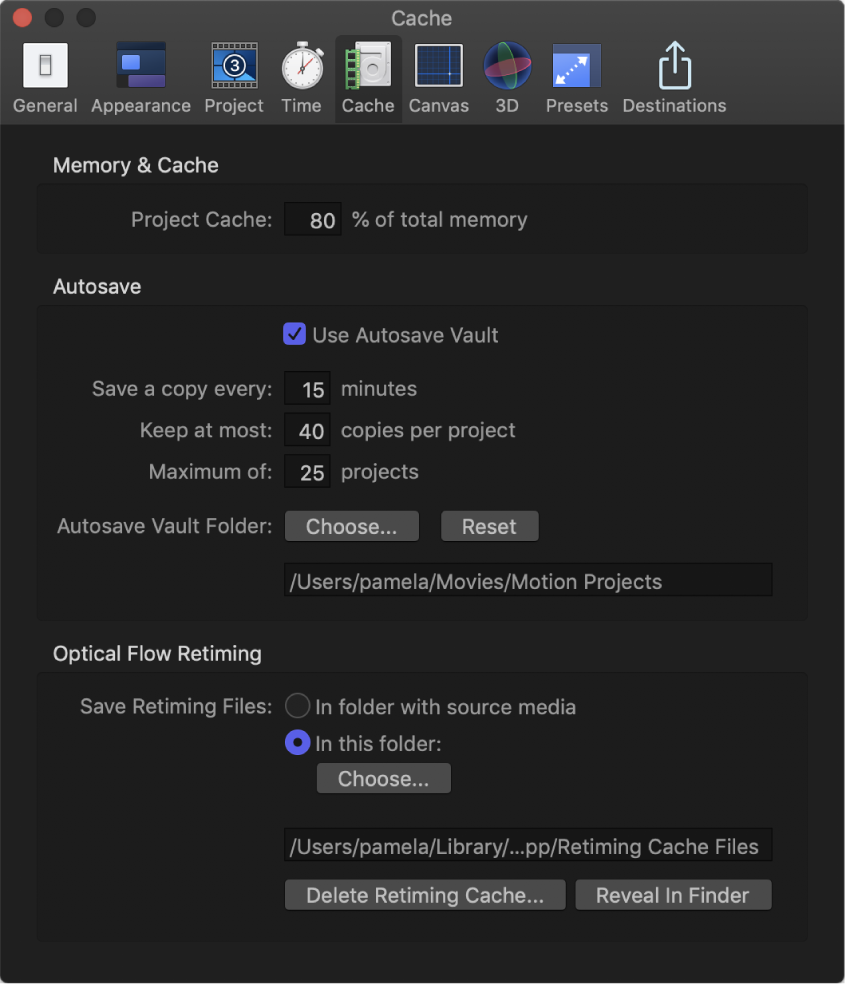Open the 3D preferences pane

506,78
